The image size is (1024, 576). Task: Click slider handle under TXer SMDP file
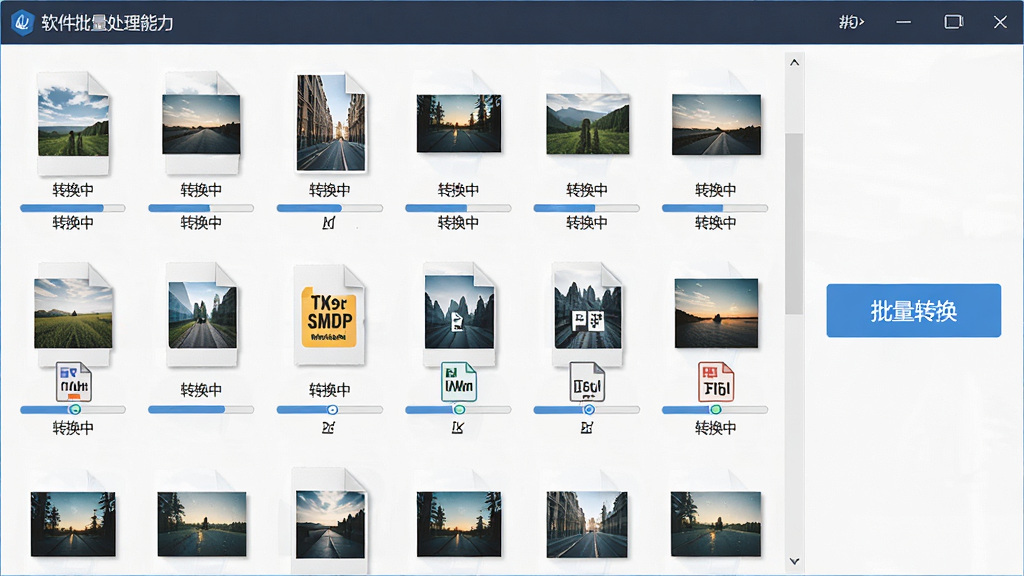point(332,409)
